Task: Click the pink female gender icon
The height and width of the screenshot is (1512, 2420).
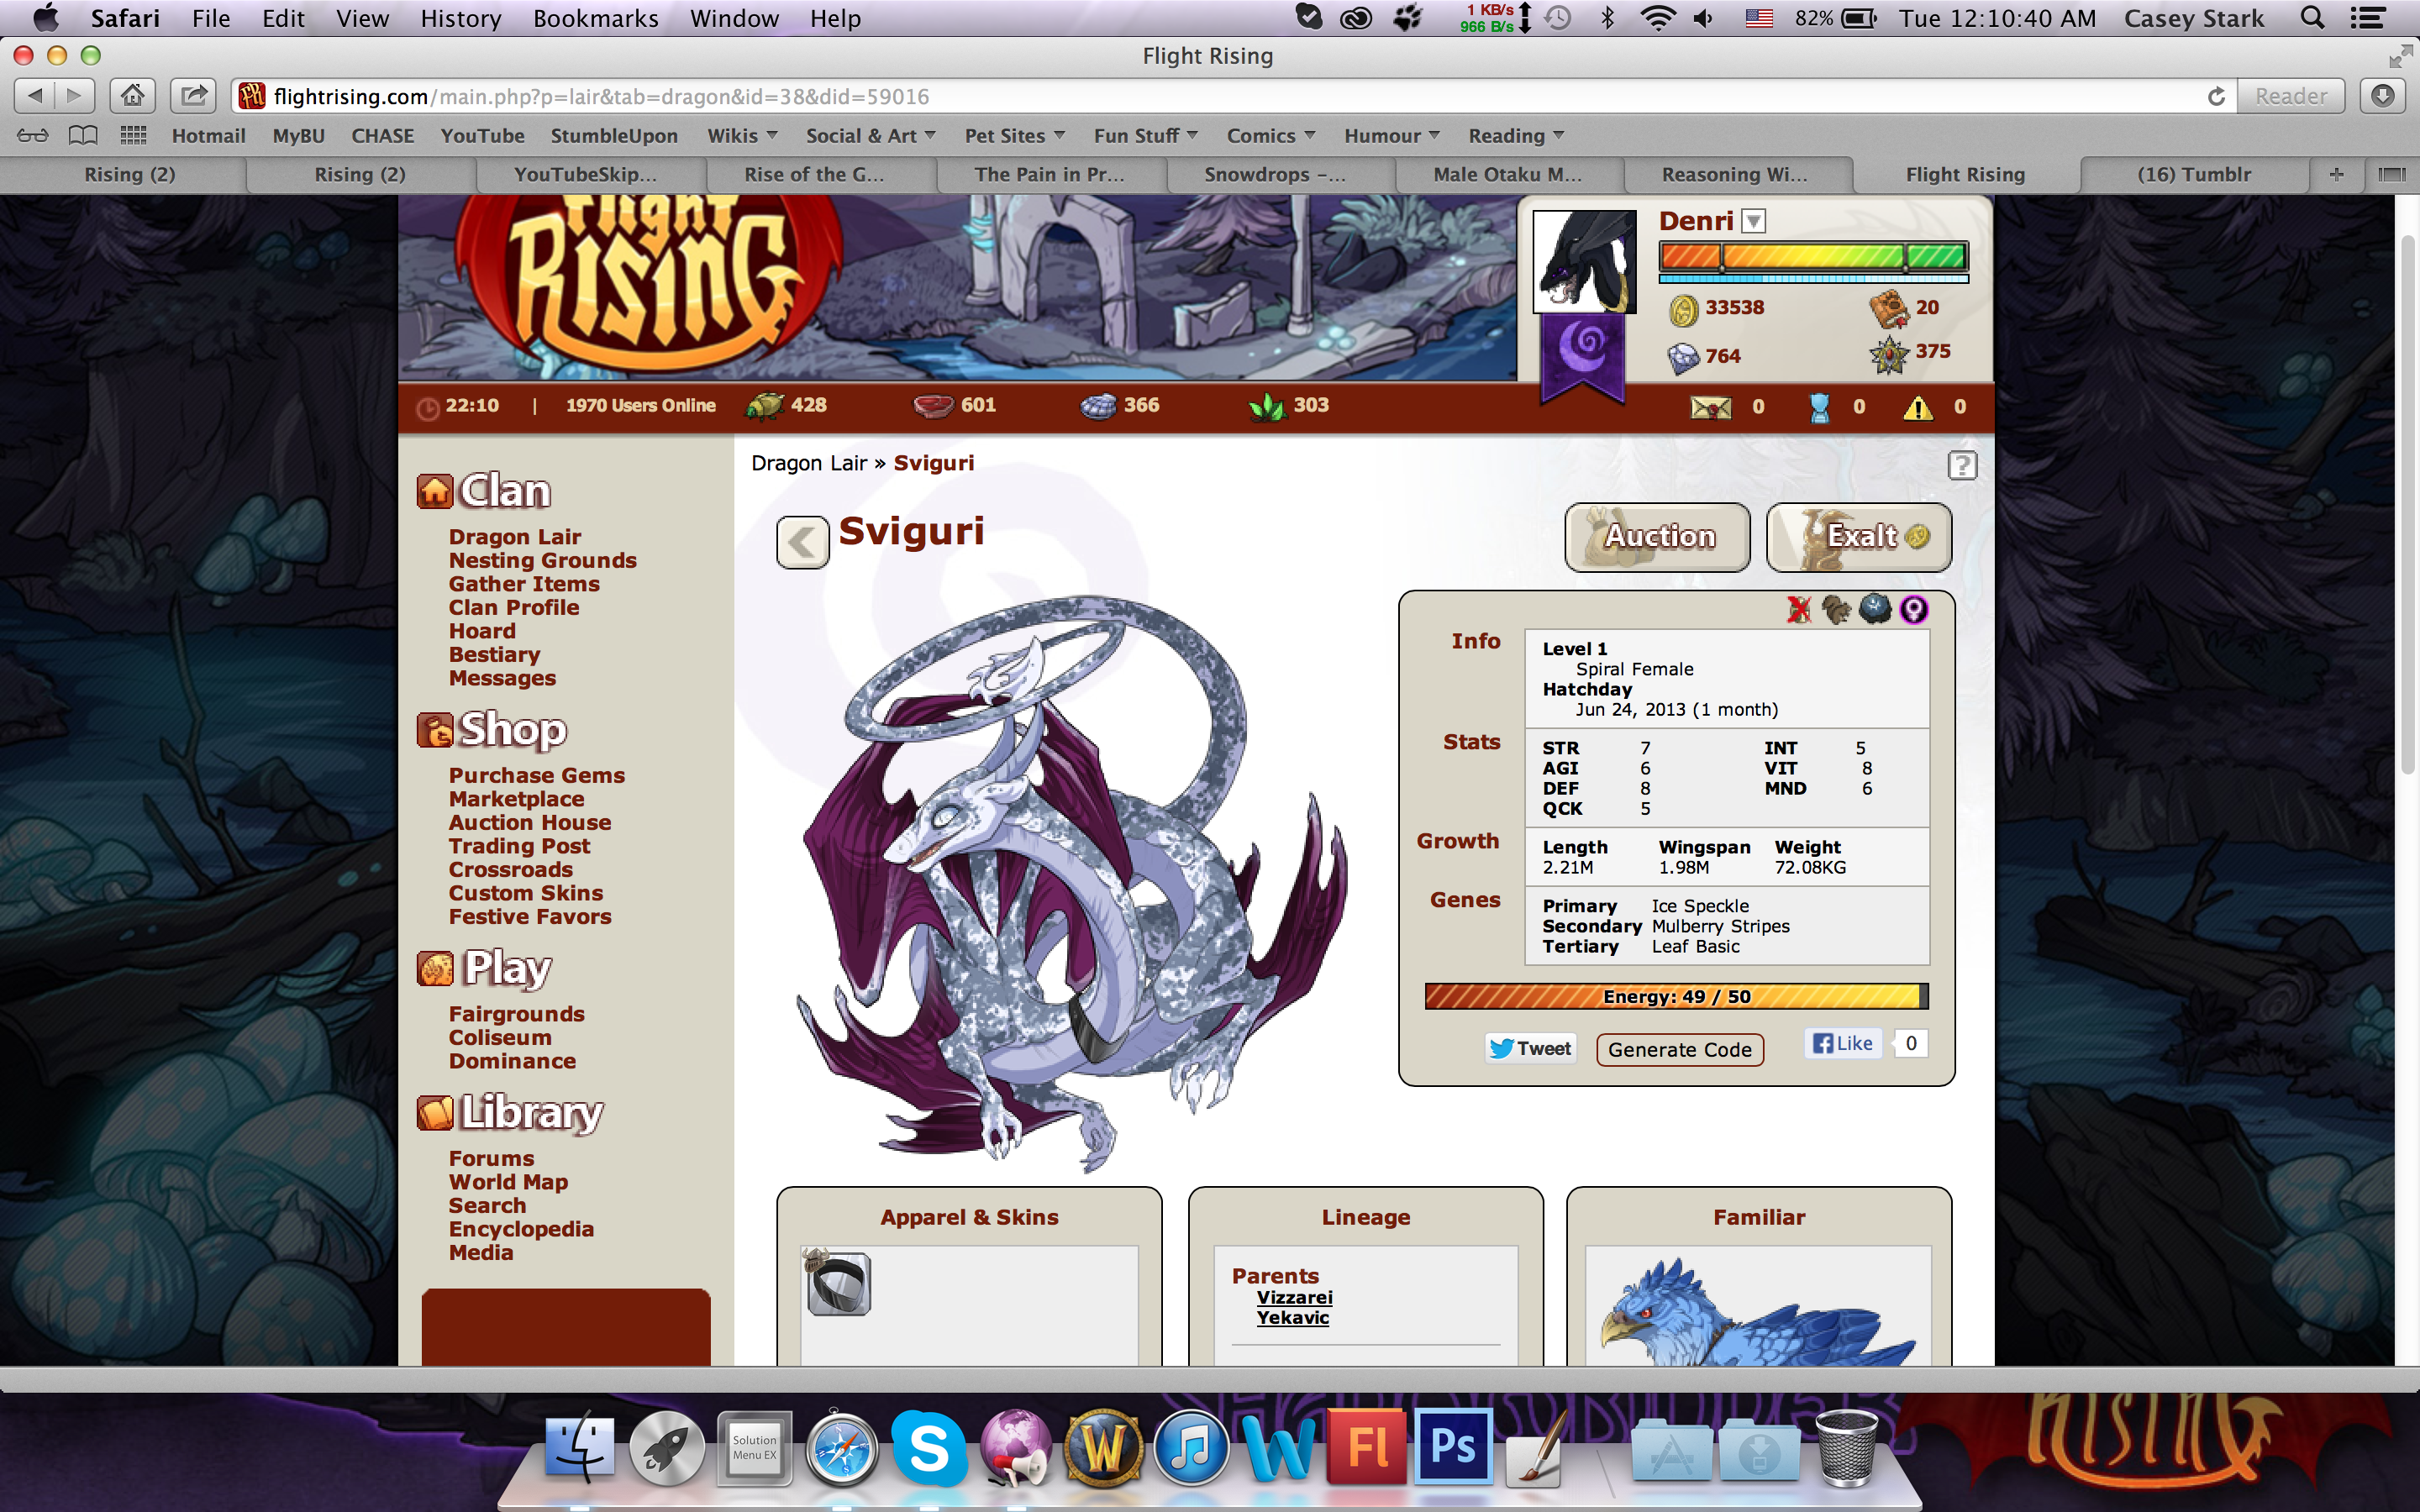Action: (1914, 609)
